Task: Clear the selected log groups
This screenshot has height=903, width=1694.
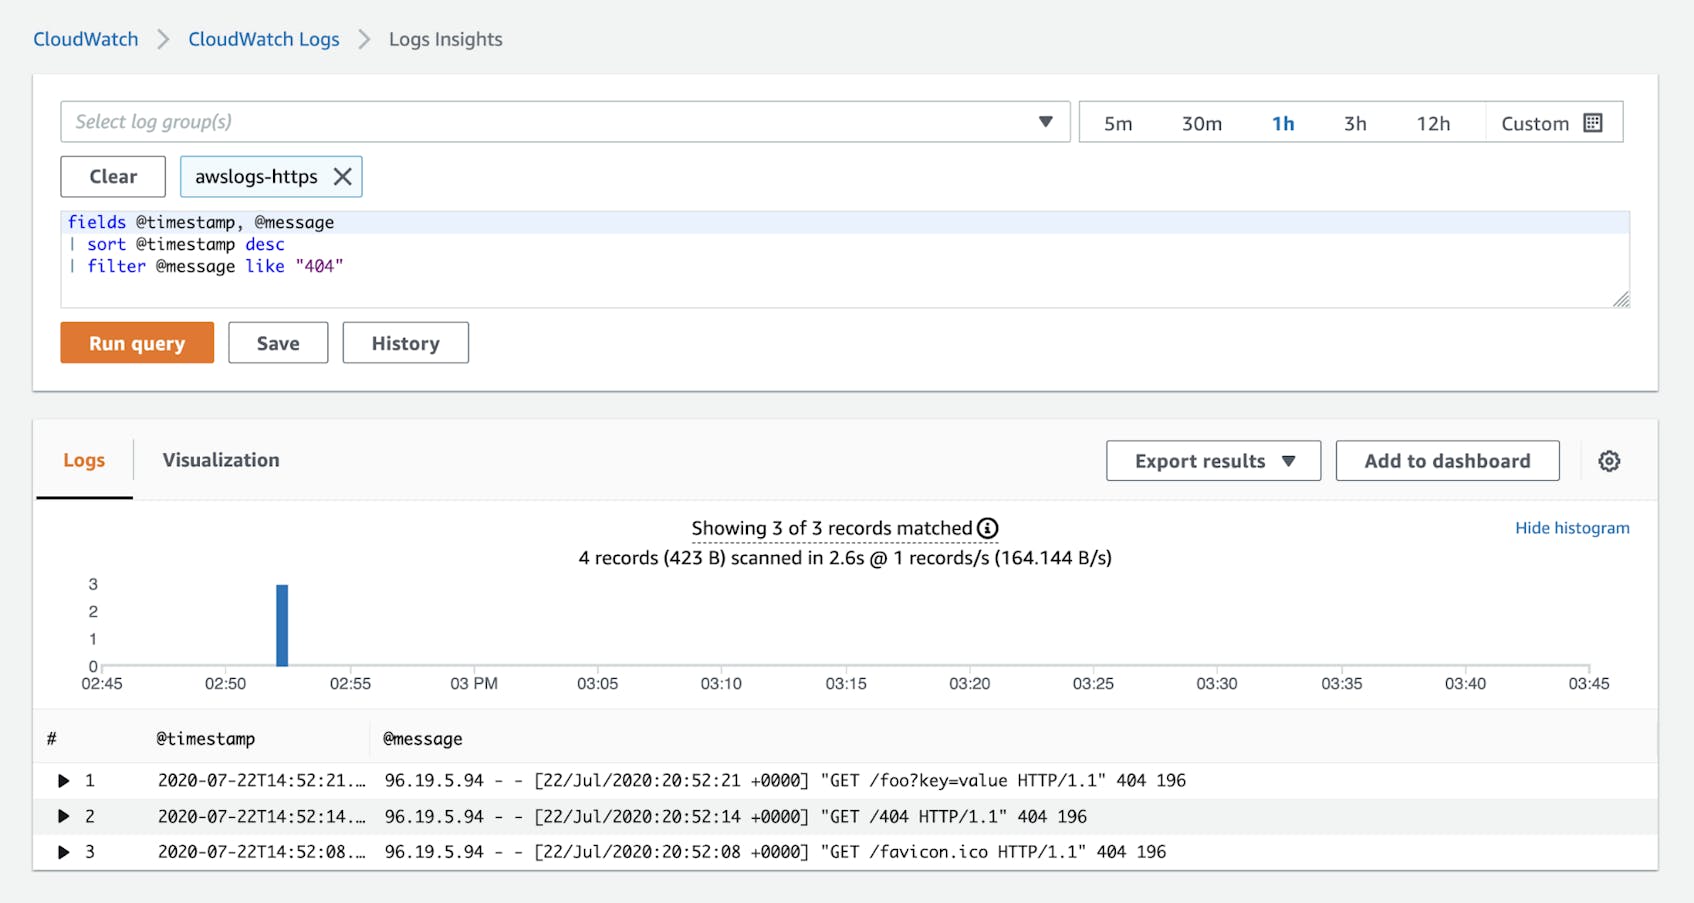Action: (112, 176)
